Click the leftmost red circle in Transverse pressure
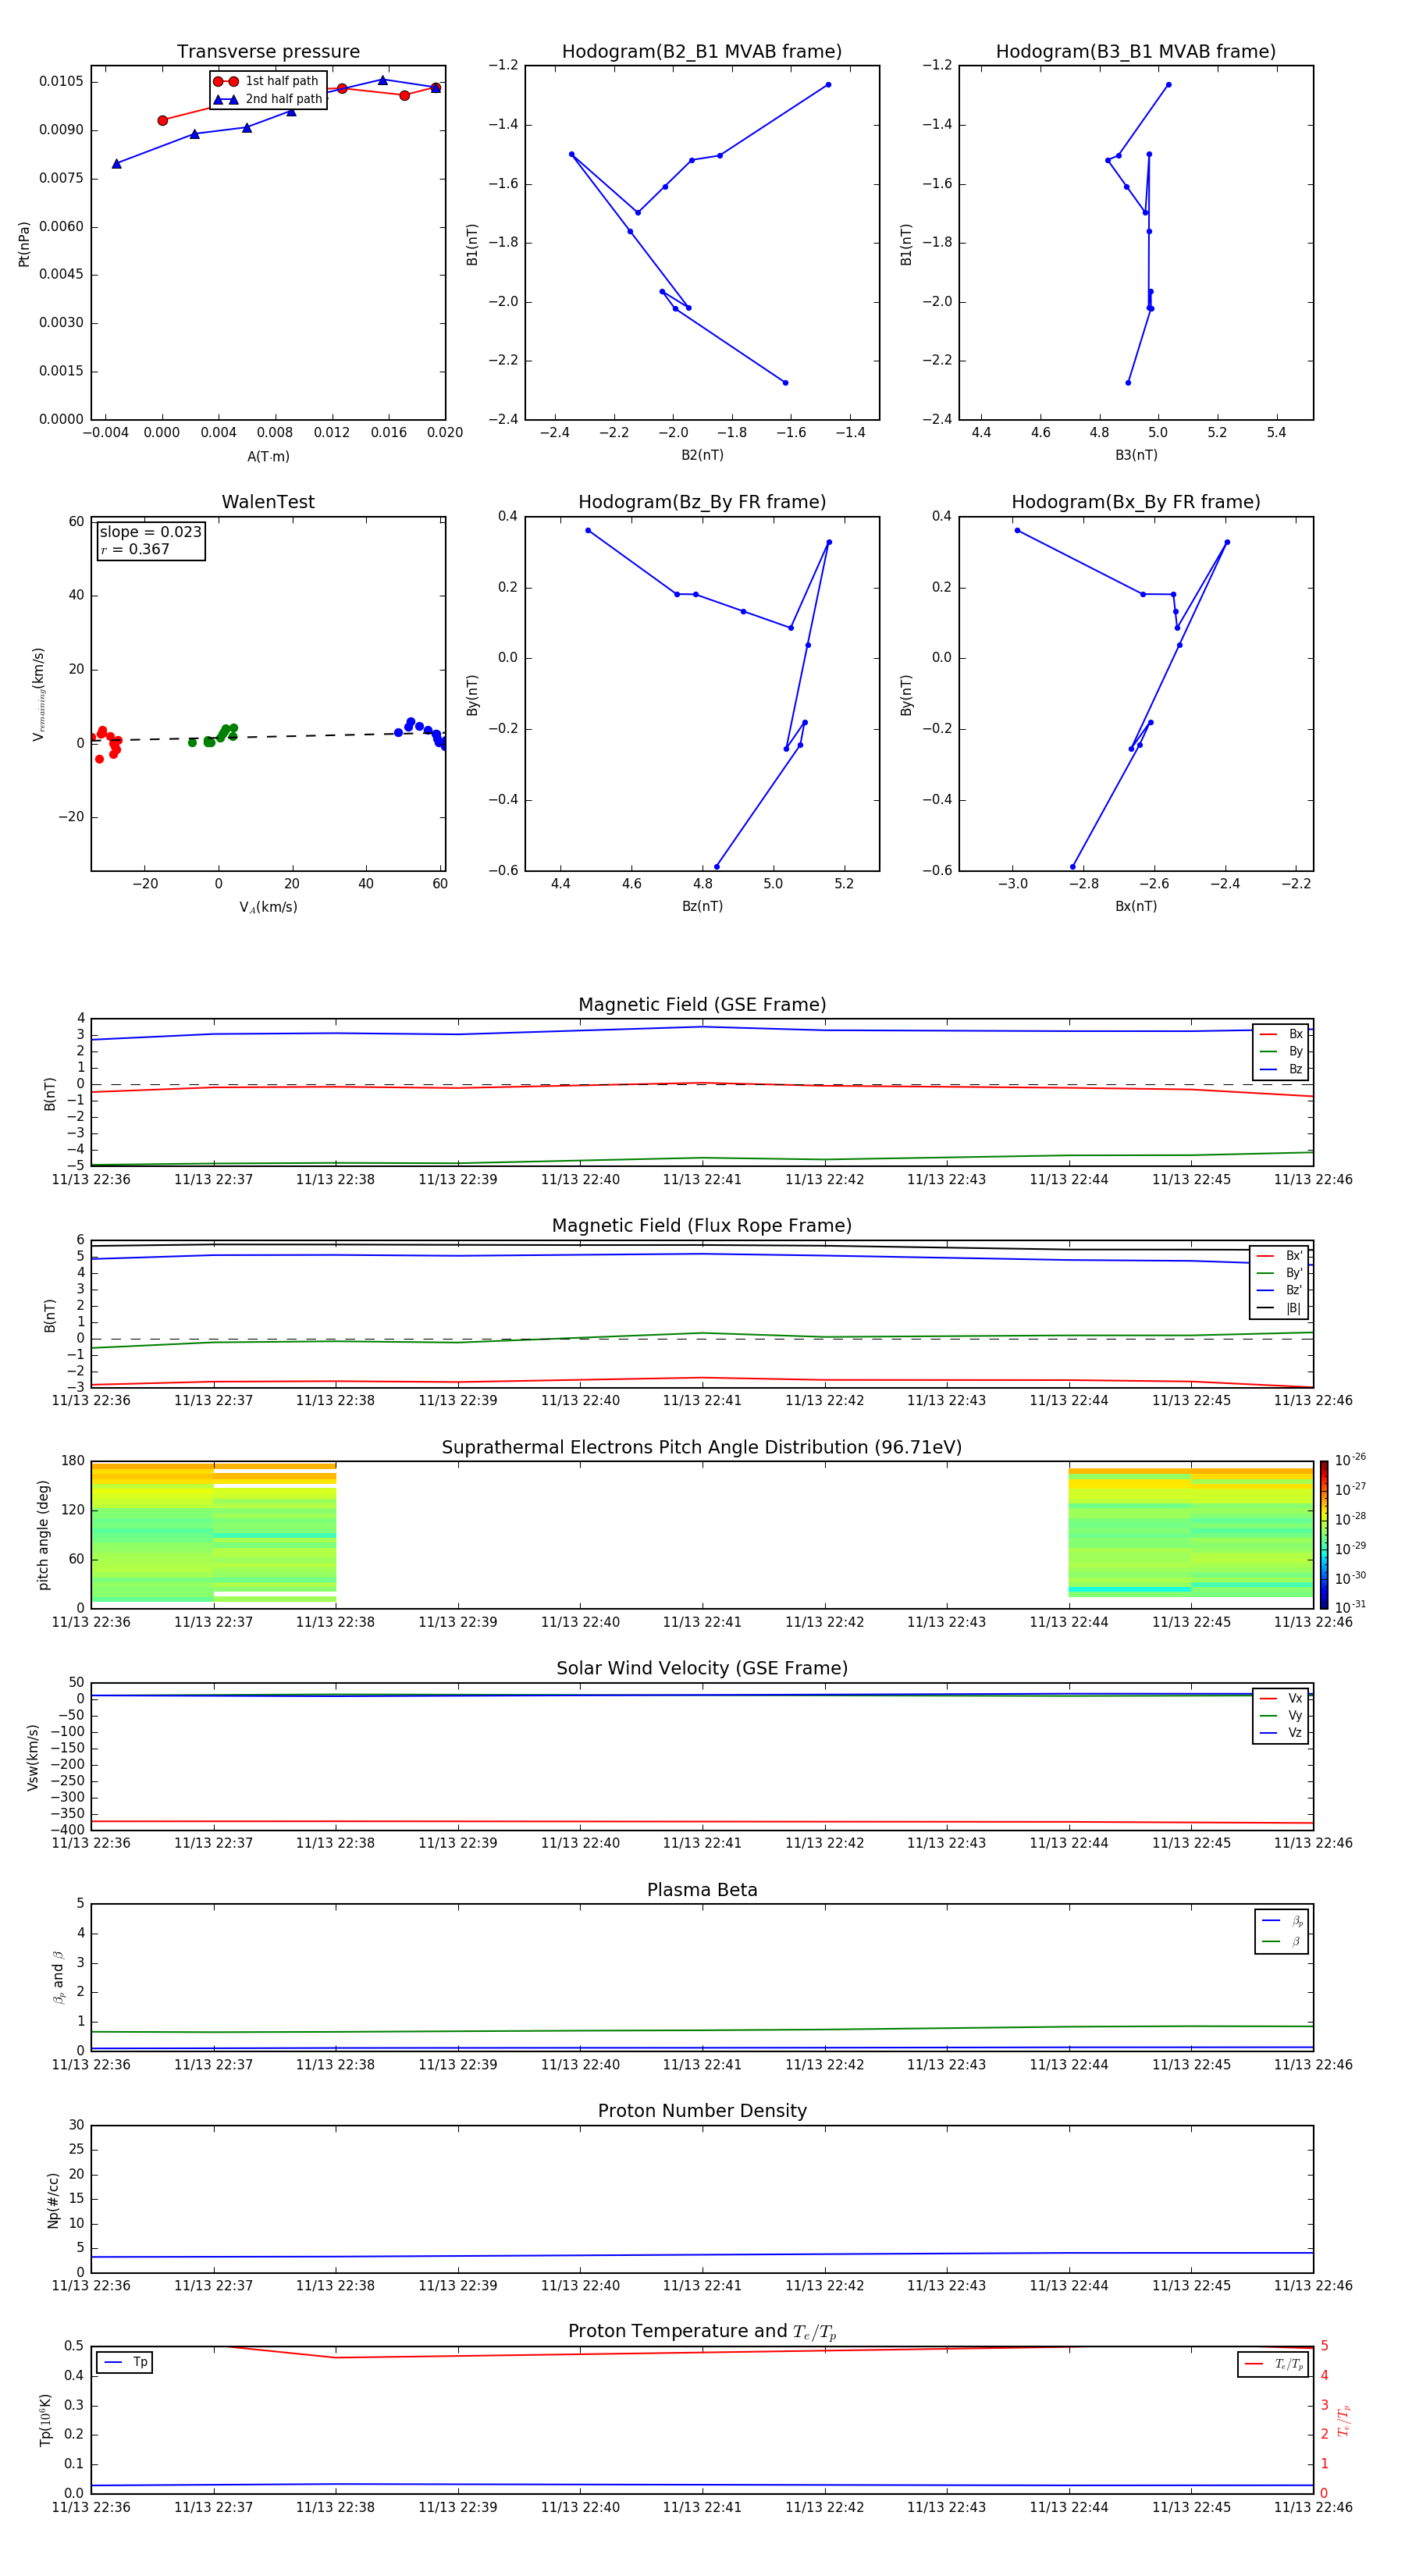The image size is (1405, 2576). pyautogui.click(x=163, y=121)
